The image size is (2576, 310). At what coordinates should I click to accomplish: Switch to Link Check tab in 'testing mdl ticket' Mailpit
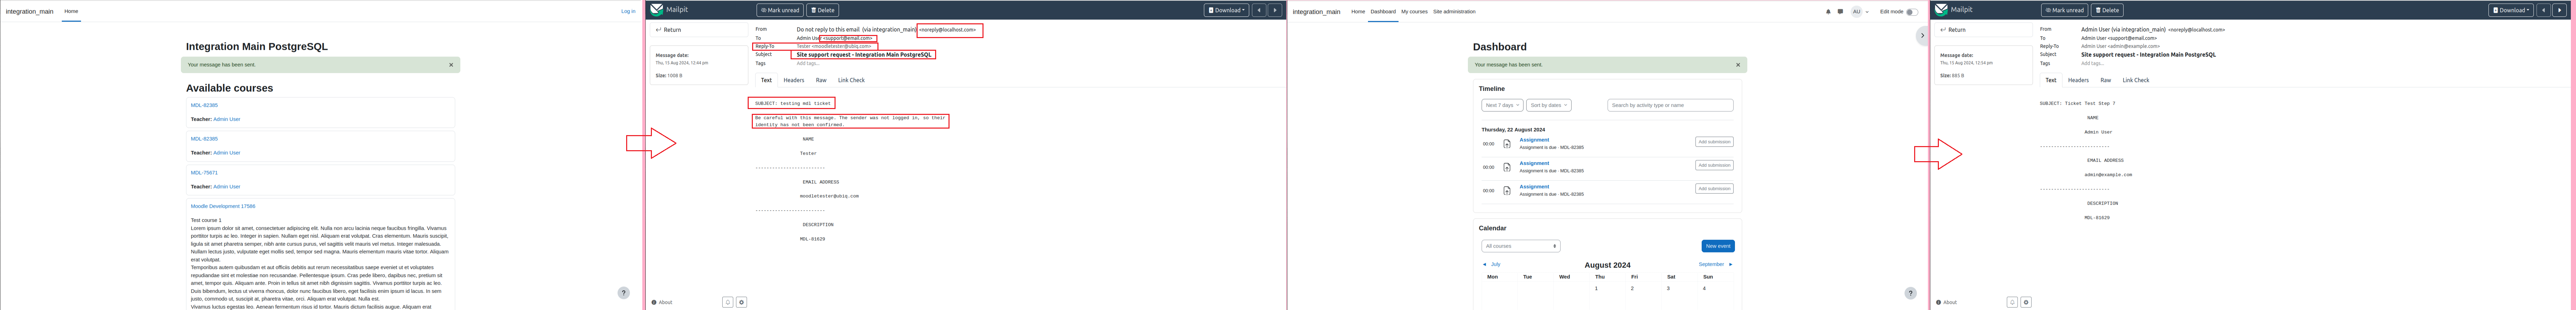click(851, 80)
